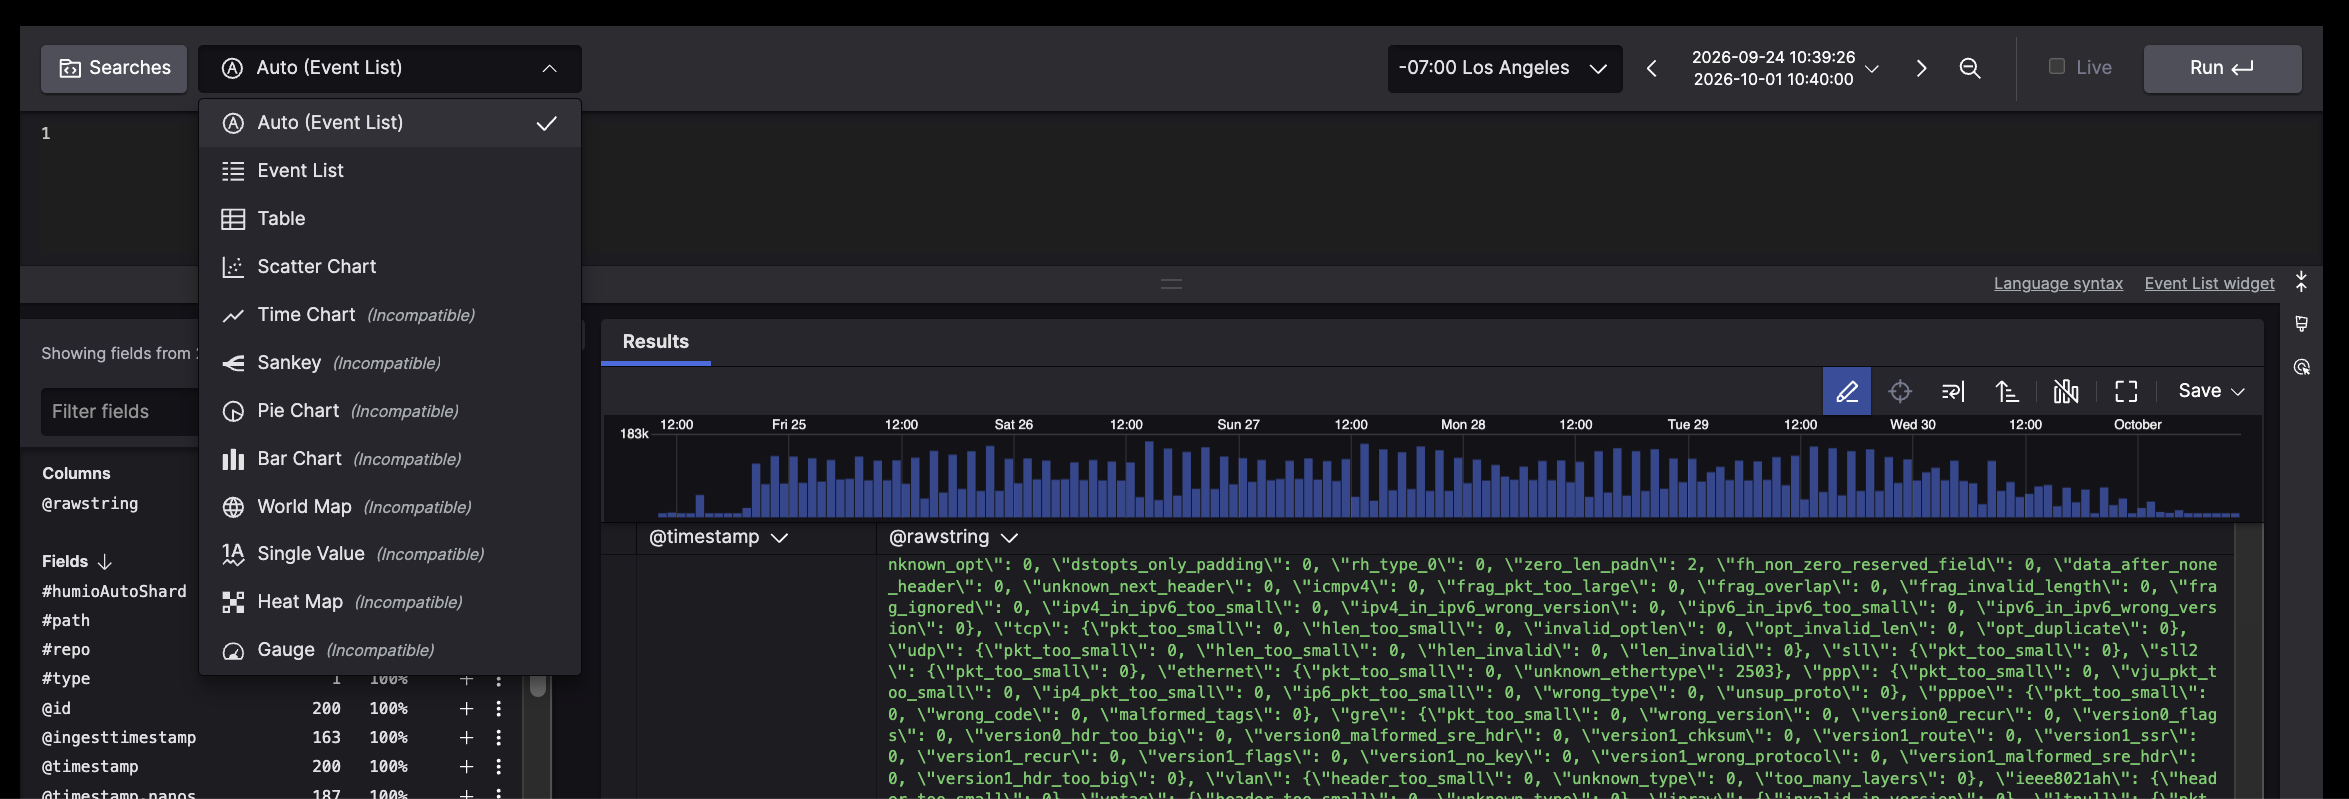Select Pie Chart from the list
This screenshot has width=2349, height=799.
point(390,411)
